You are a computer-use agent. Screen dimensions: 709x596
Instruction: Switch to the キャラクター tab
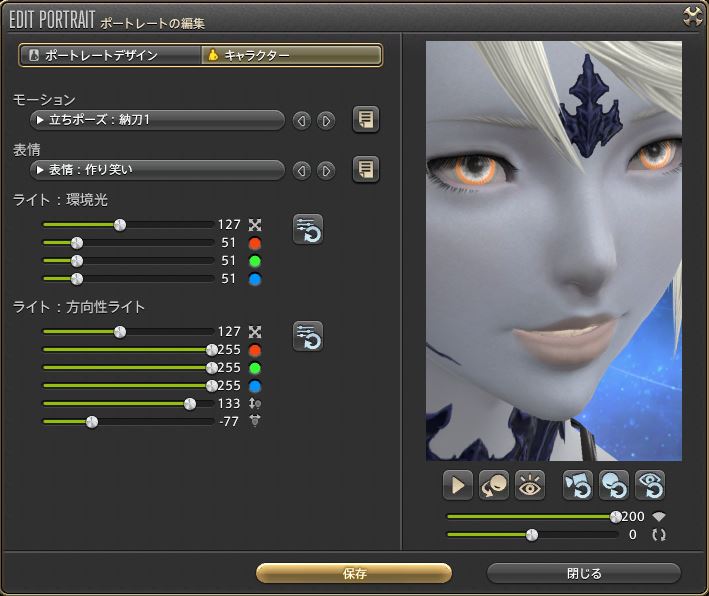point(290,55)
